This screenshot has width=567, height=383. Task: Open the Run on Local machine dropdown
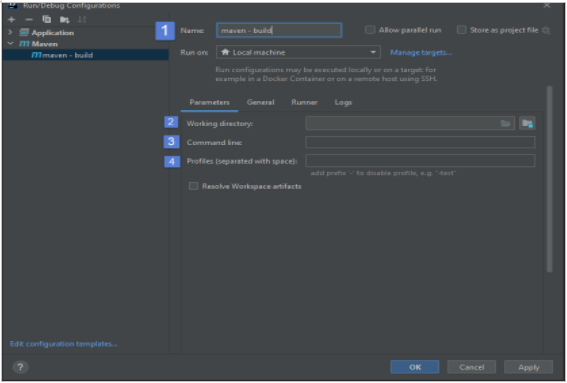coord(298,52)
